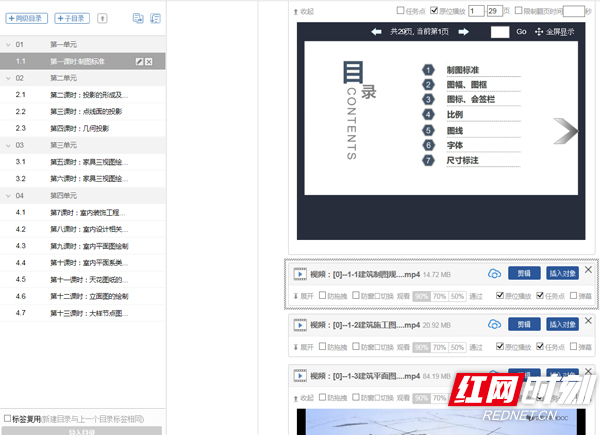Click 剪辑 button for the 1-2 video
This screenshot has height=435, width=600.
(524, 324)
